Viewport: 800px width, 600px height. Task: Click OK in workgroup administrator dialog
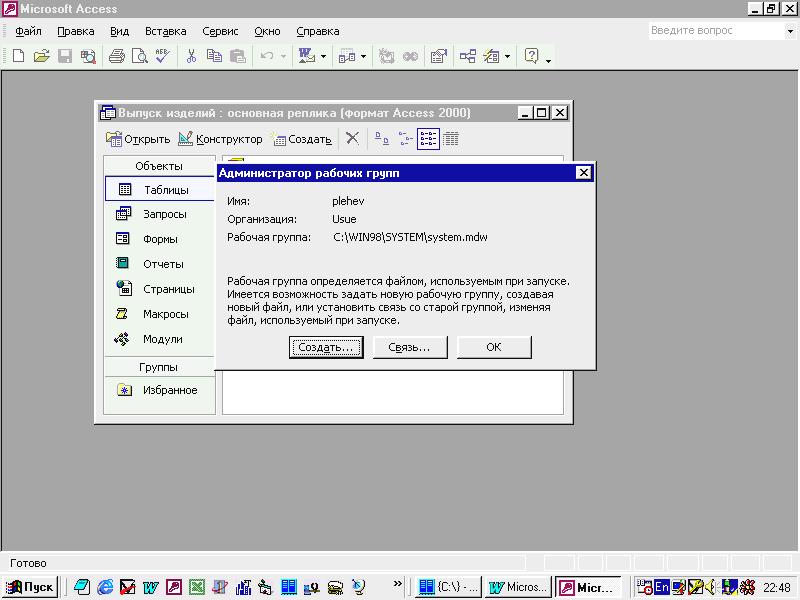(x=493, y=347)
